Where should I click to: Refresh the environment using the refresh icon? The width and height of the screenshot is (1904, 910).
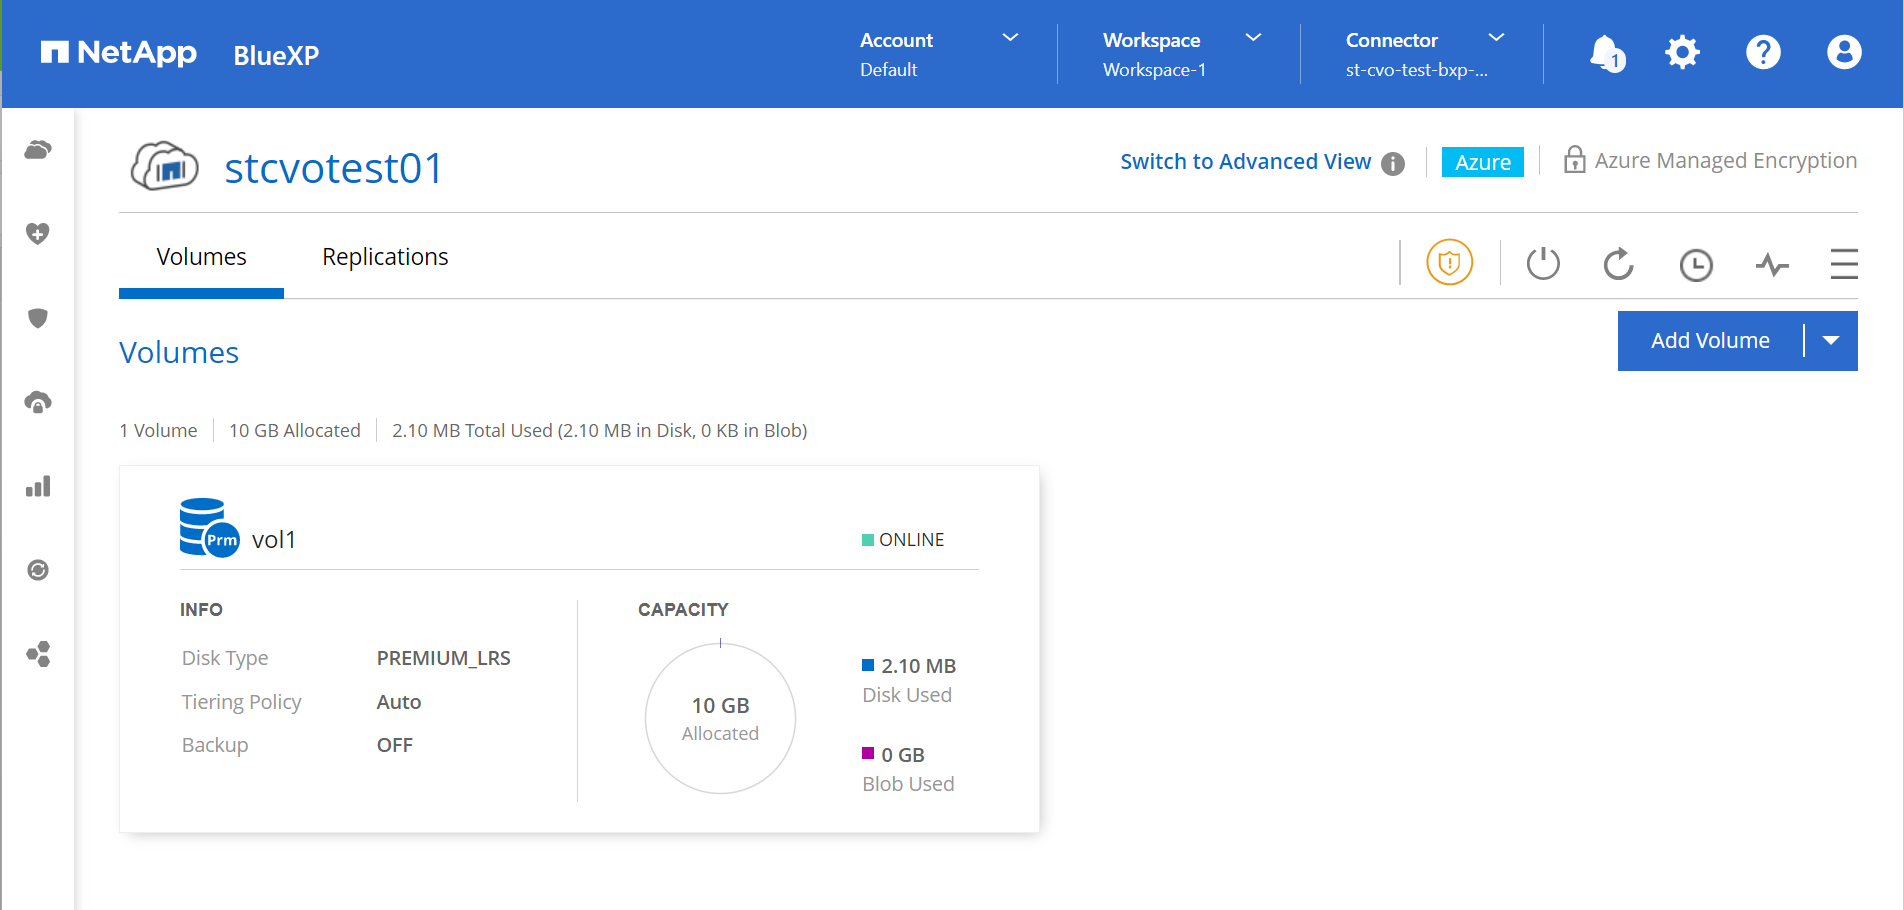coord(1618,264)
